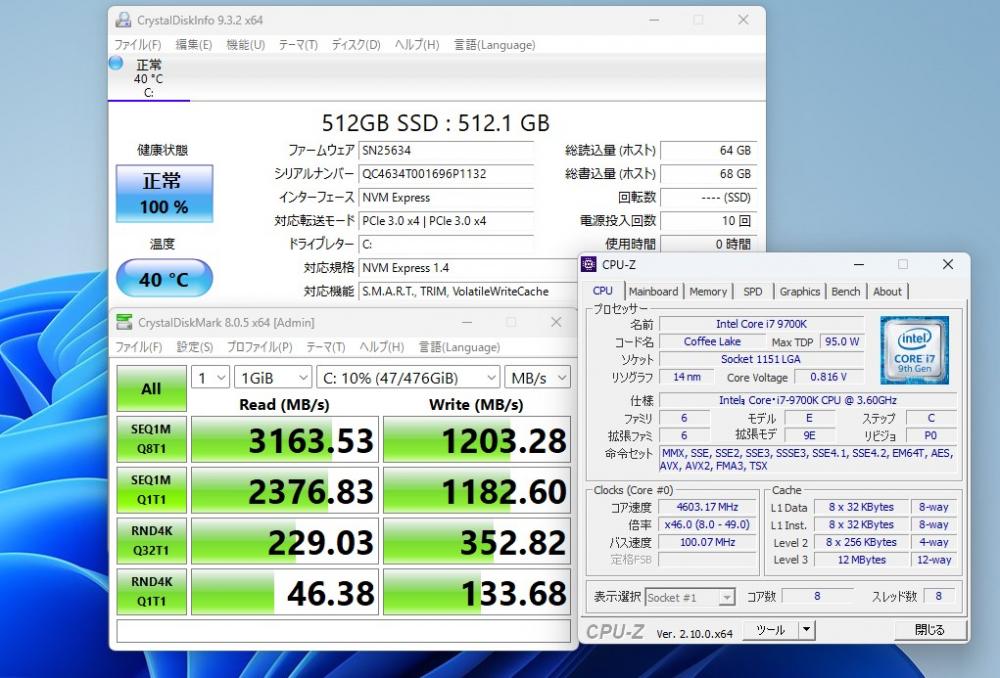Click the core speed value 4603.17 MHz

tap(707, 507)
